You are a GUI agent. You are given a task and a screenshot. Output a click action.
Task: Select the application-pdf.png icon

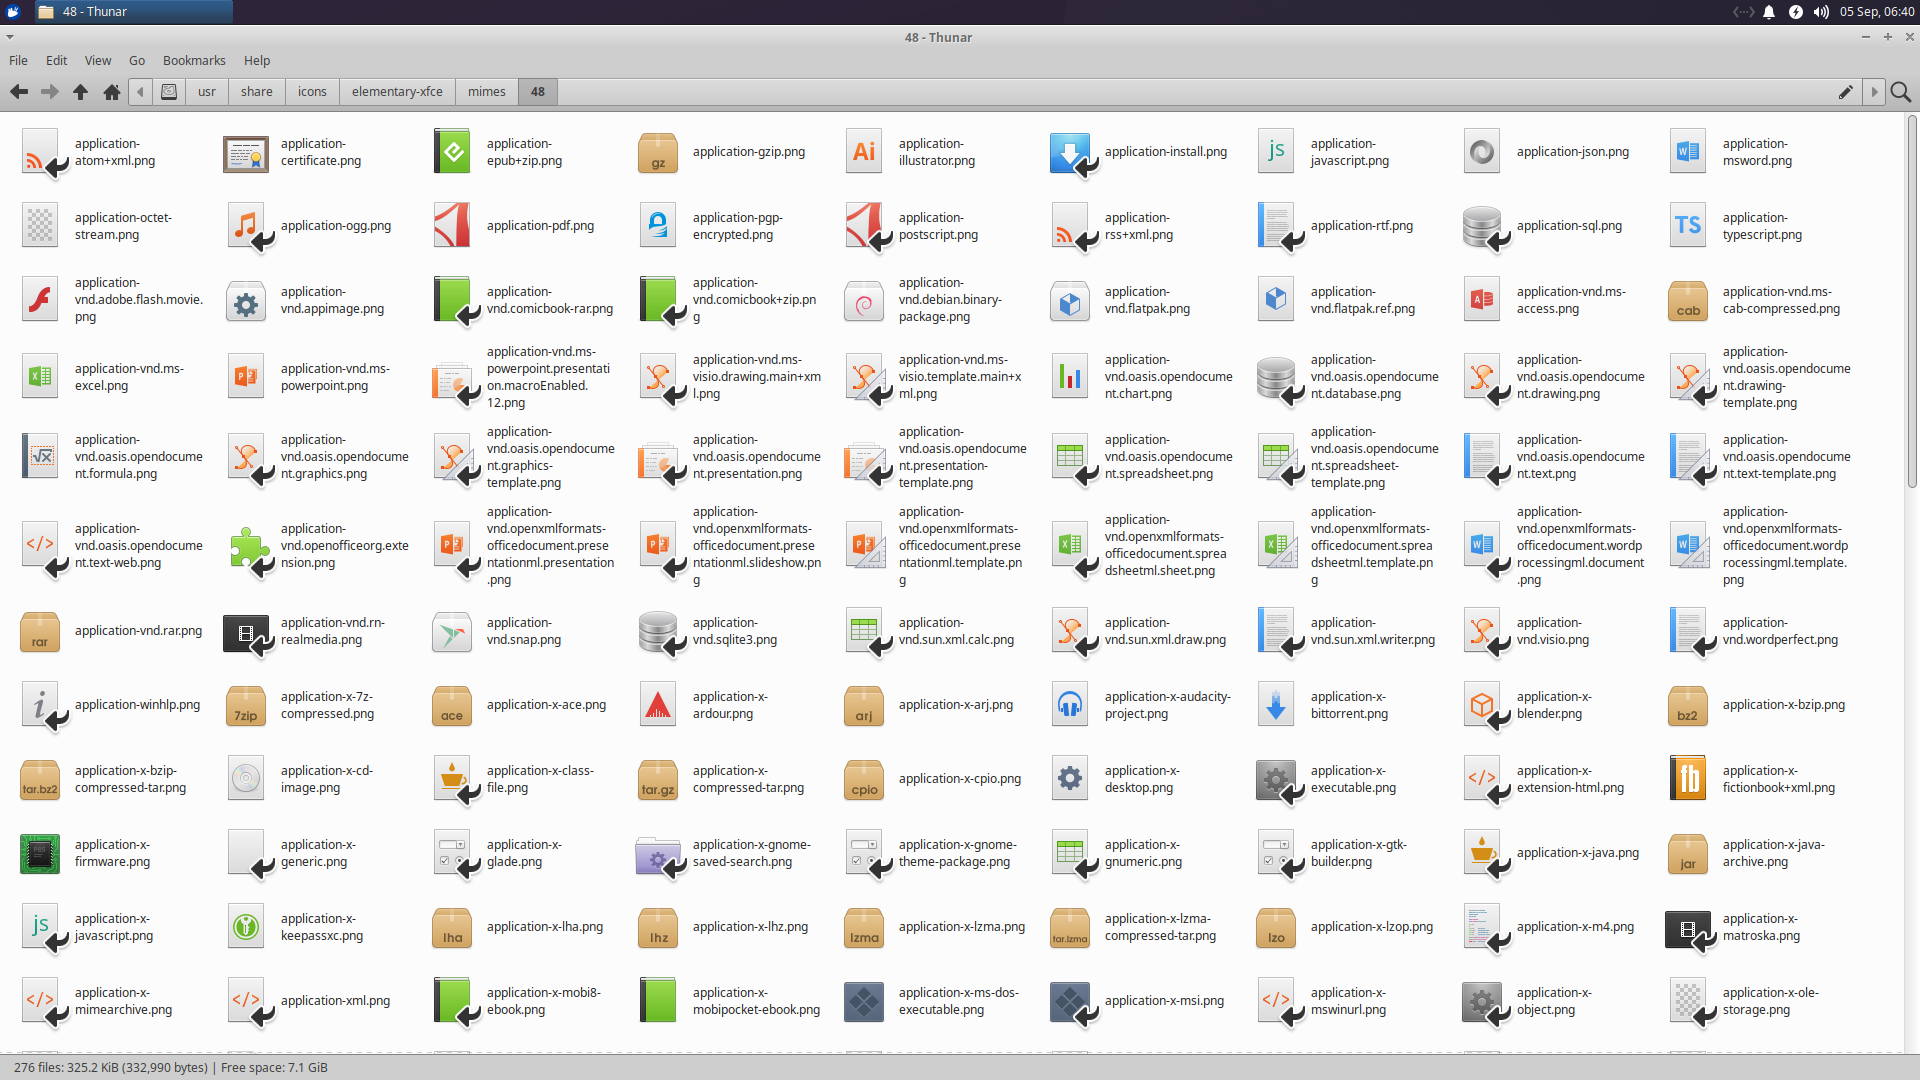click(x=452, y=226)
